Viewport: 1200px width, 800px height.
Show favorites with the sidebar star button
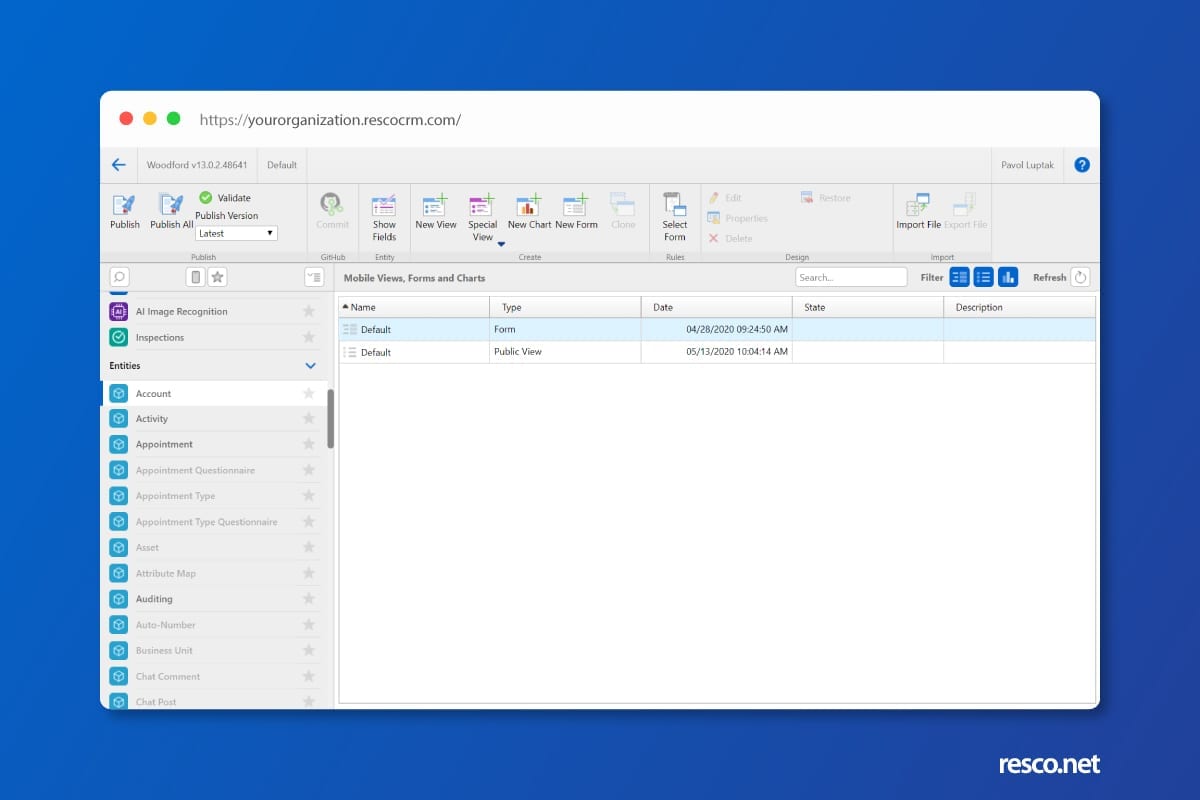217,277
